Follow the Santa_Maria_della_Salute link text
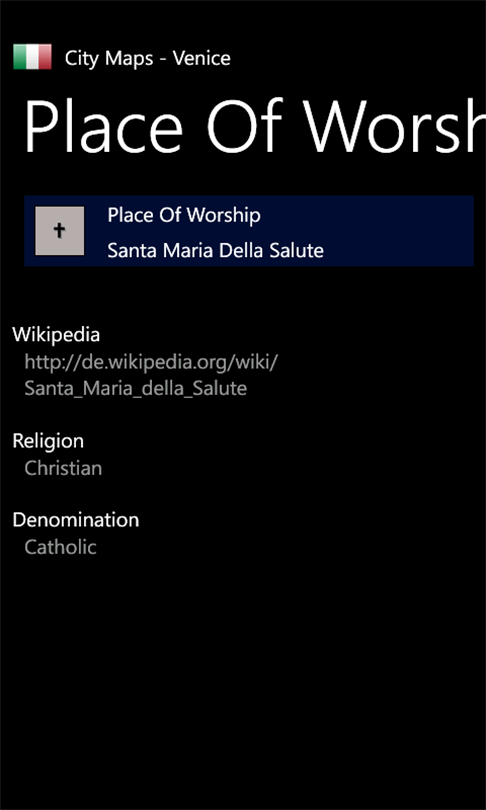Screen dimensions: 486x810 (x=135, y=388)
